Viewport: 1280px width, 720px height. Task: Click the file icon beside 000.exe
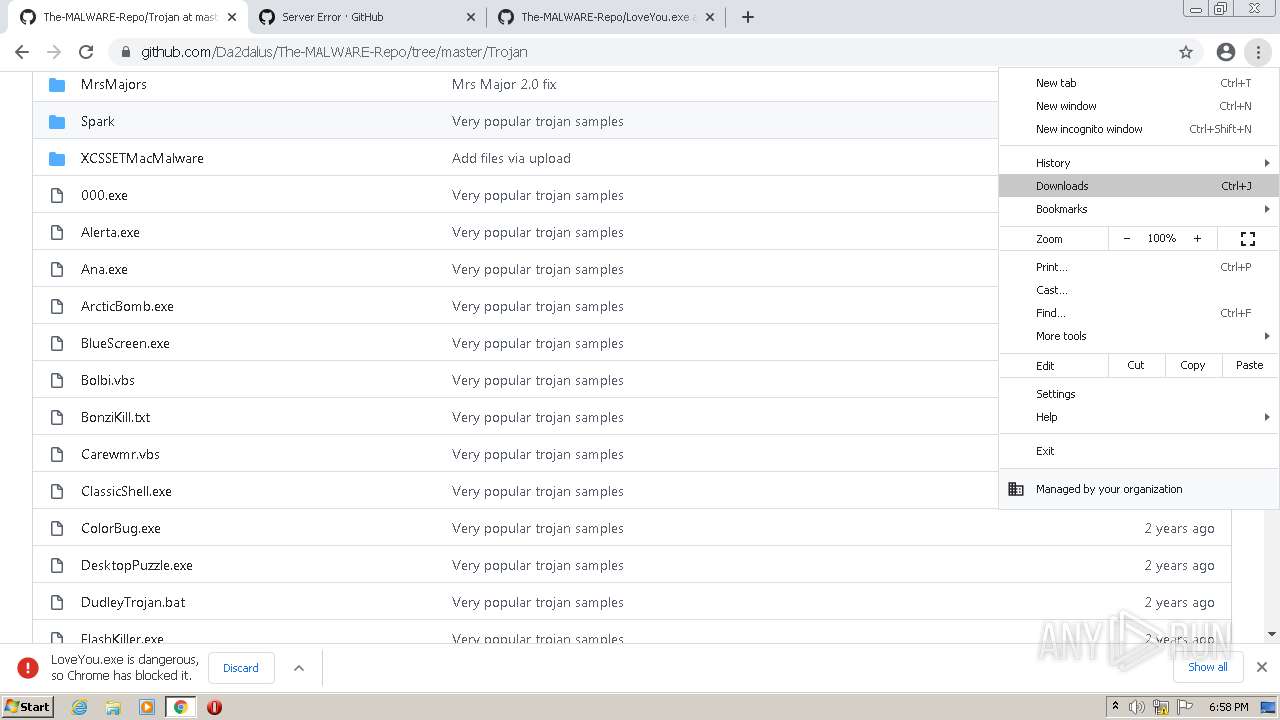pos(57,195)
